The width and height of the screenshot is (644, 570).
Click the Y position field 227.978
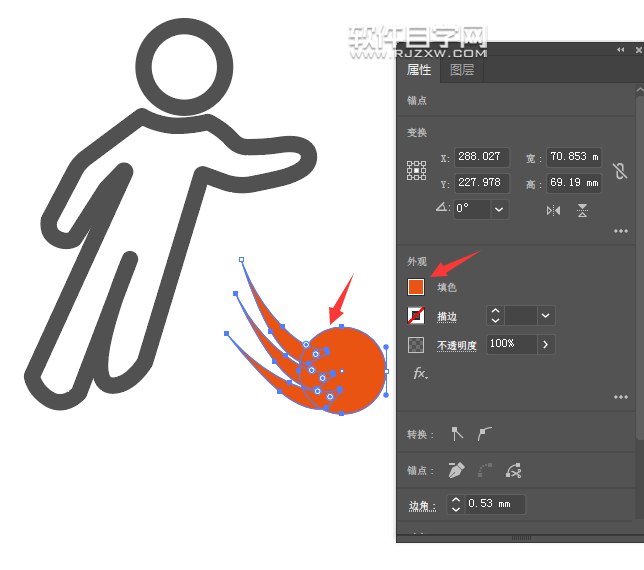pos(482,183)
